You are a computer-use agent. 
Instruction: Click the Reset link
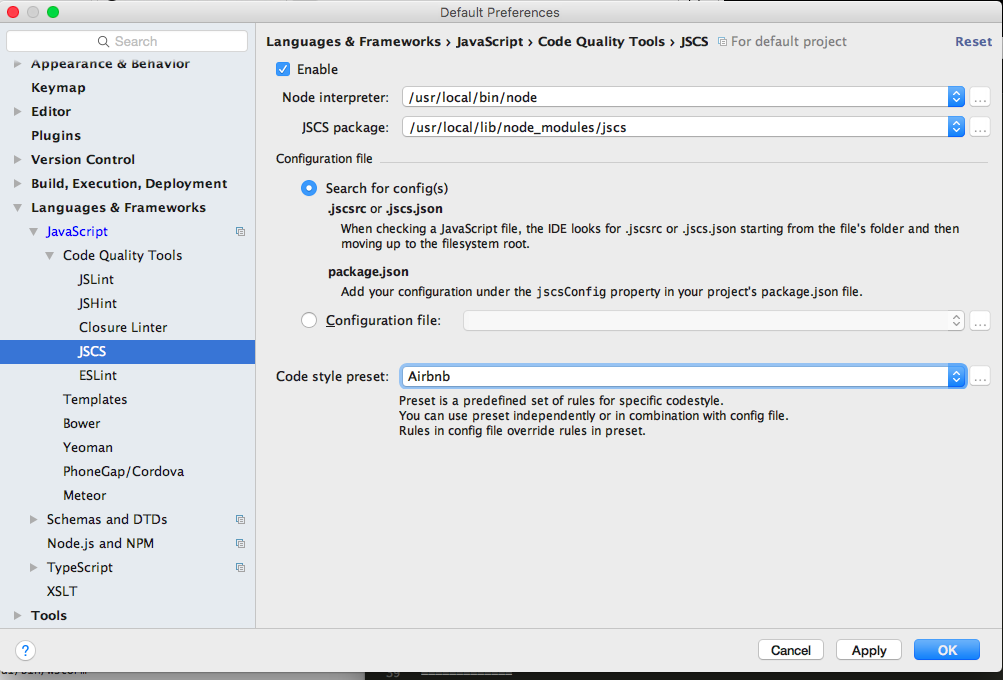click(972, 41)
